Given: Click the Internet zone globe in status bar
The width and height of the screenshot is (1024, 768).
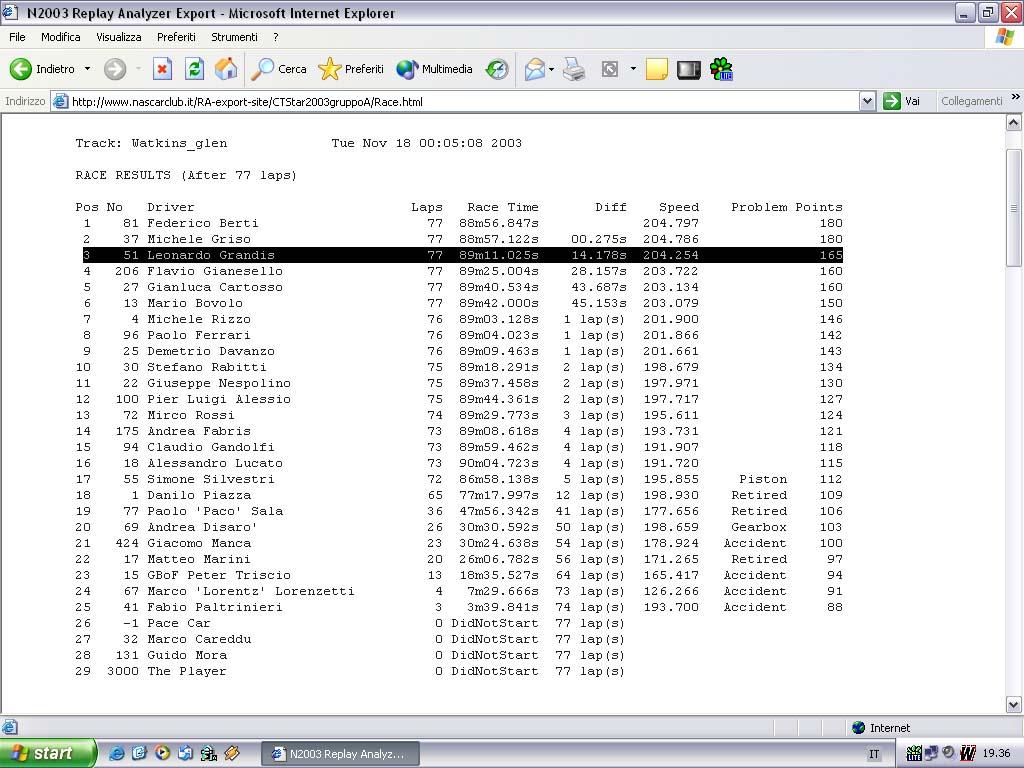Looking at the screenshot, I should [x=858, y=728].
